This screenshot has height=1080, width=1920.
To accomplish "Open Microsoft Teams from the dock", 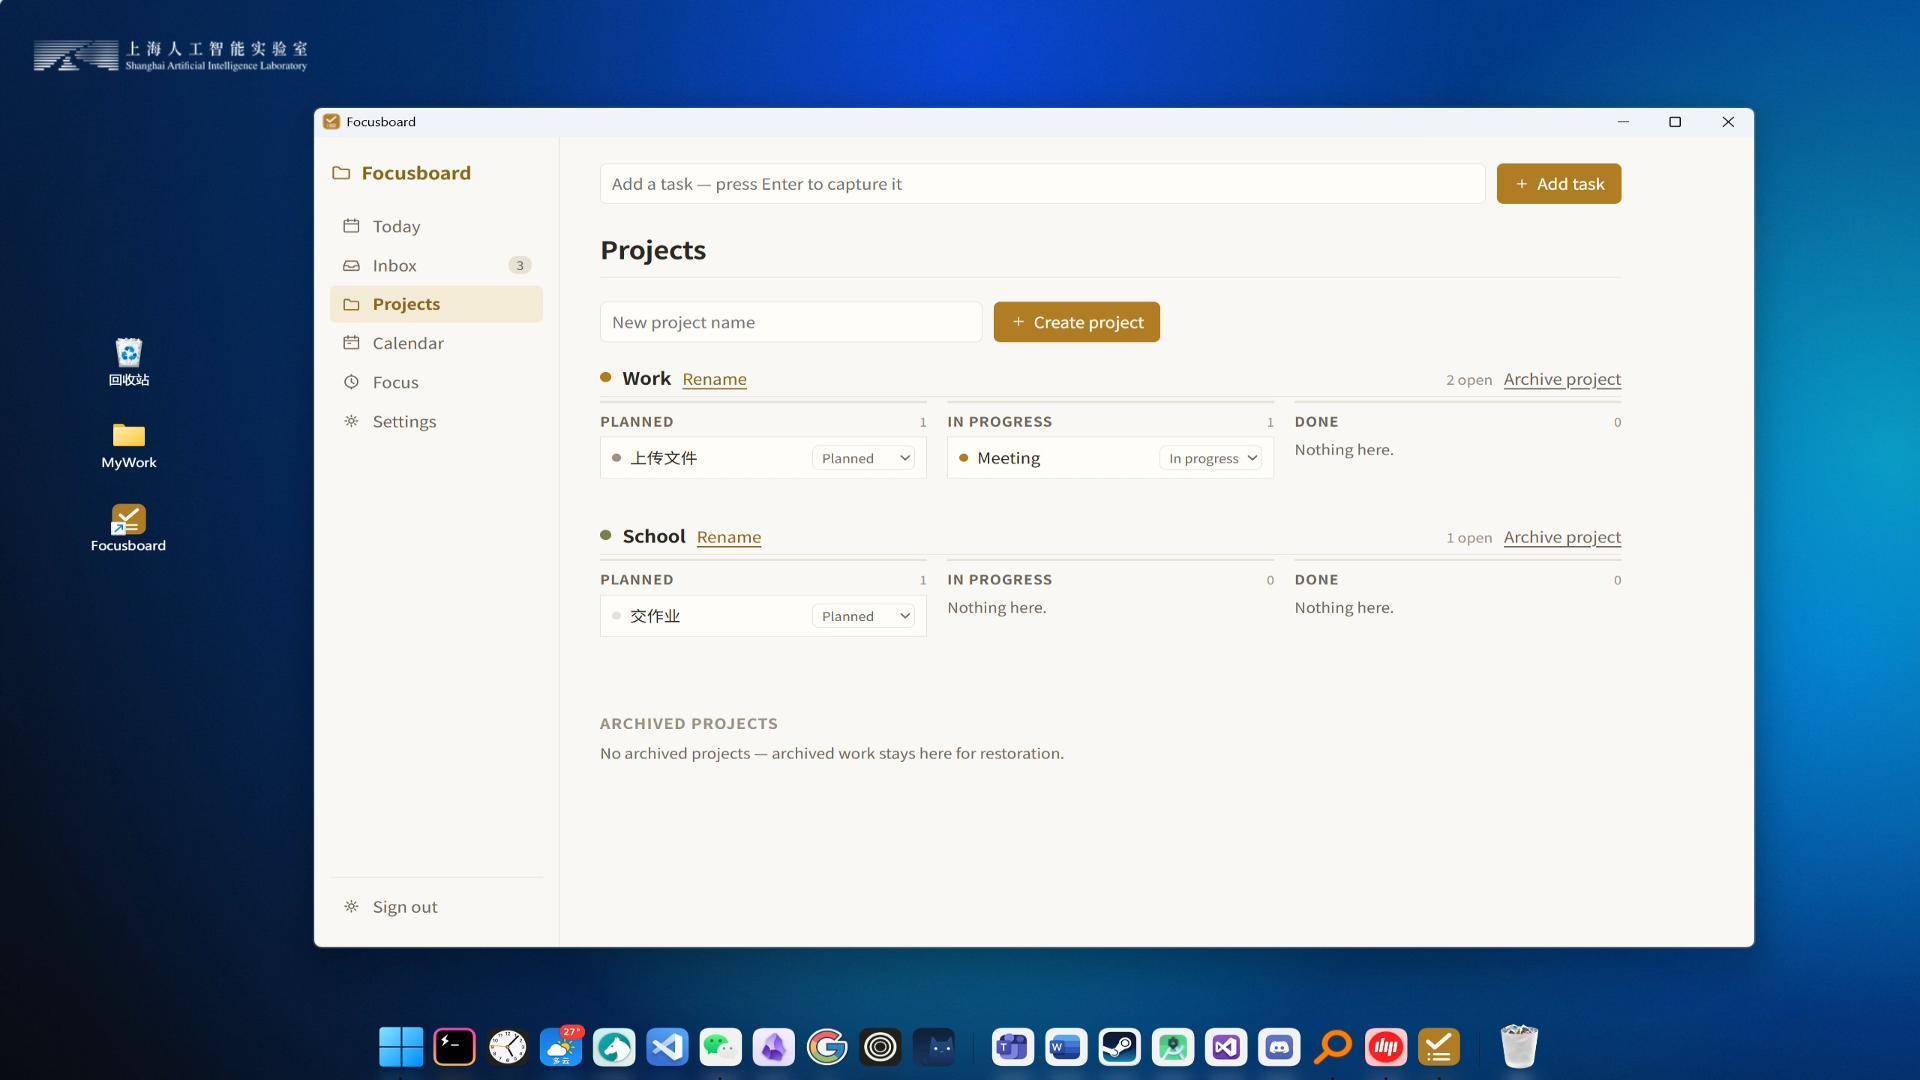I will [1012, 1047].
